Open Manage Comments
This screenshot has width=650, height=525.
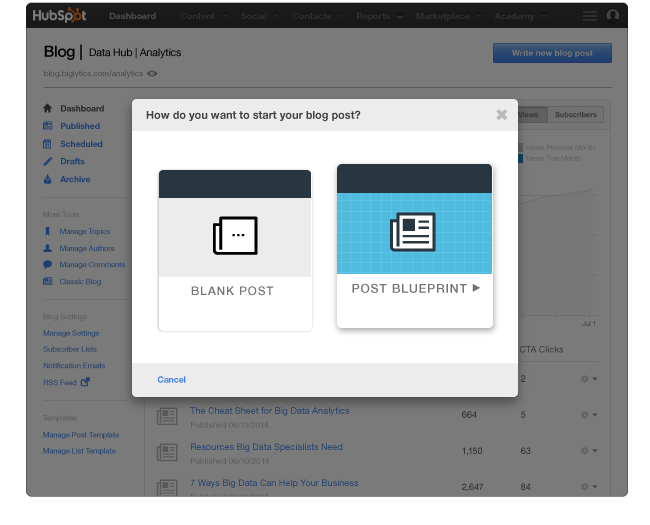coord(92,264)
